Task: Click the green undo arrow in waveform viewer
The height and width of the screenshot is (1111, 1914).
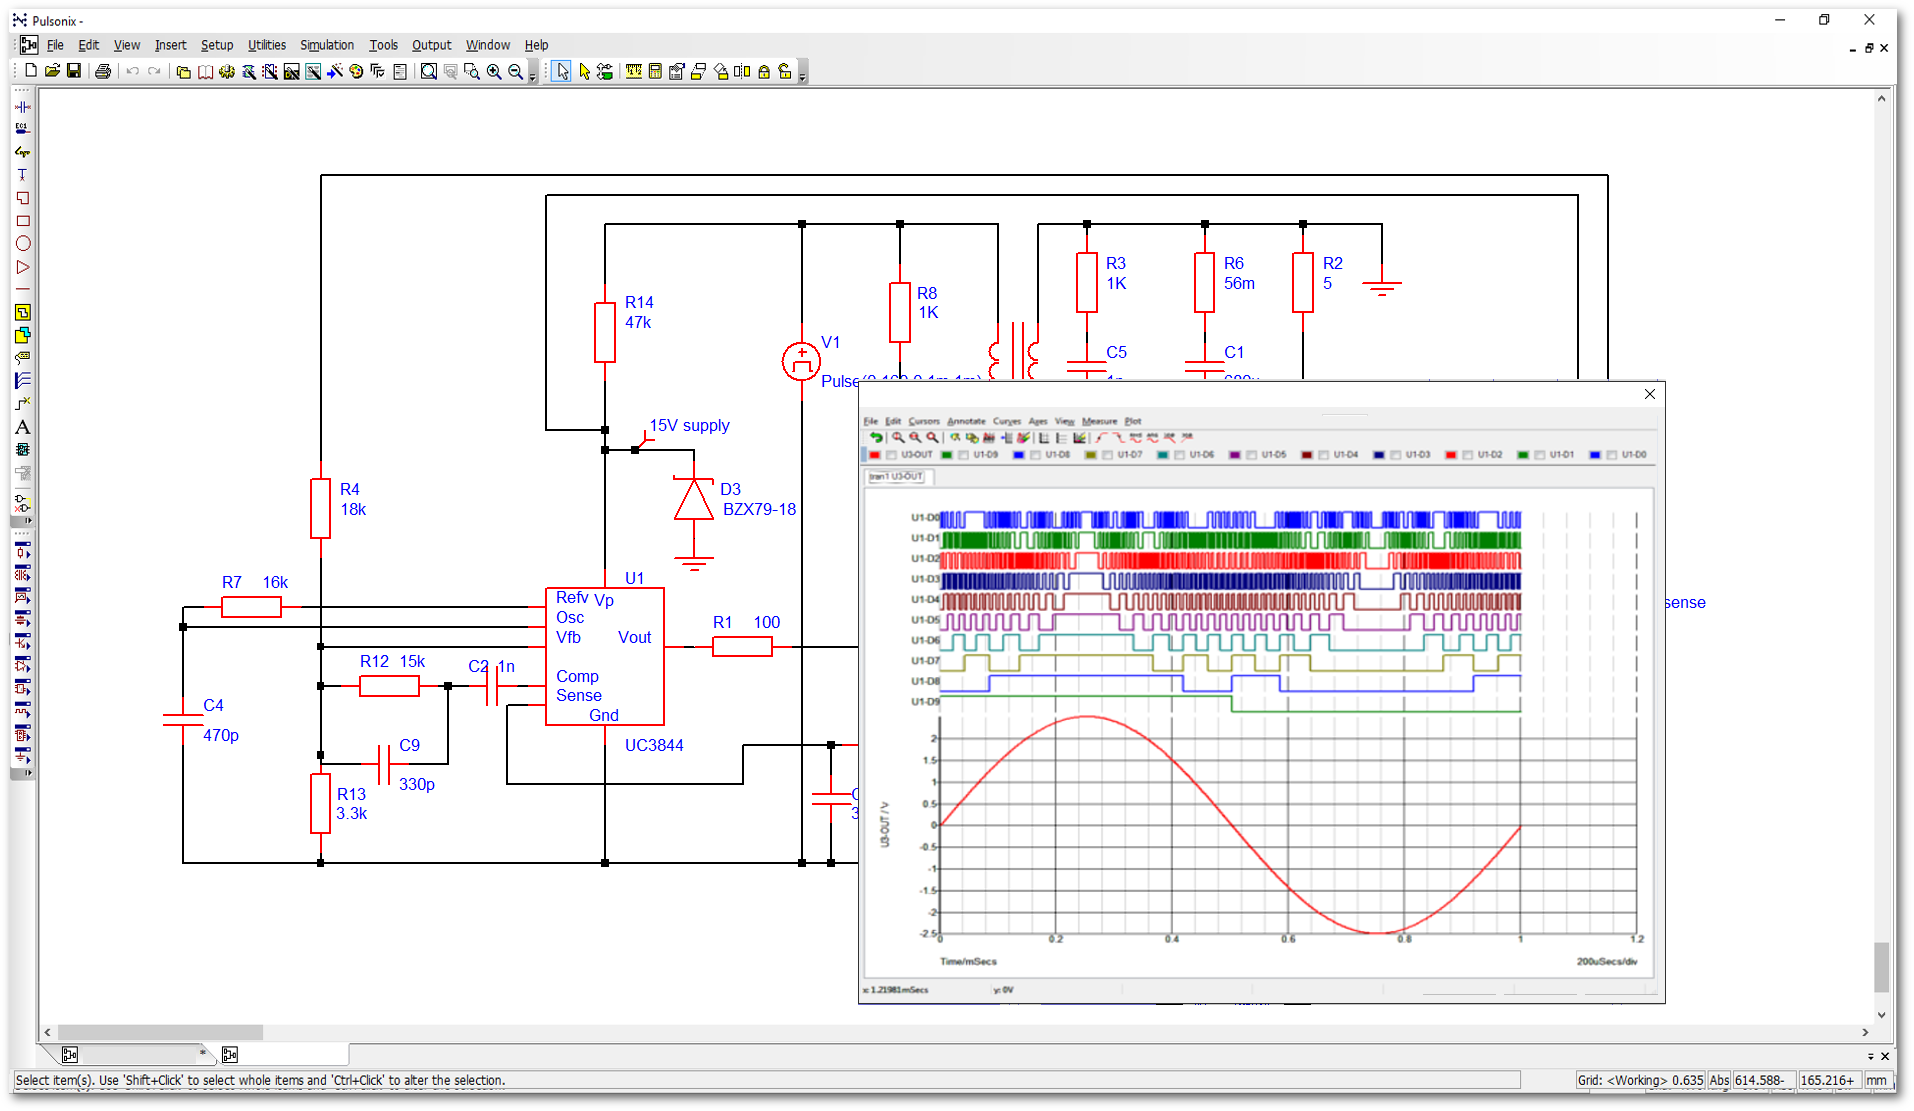Action: pos(877,437)
